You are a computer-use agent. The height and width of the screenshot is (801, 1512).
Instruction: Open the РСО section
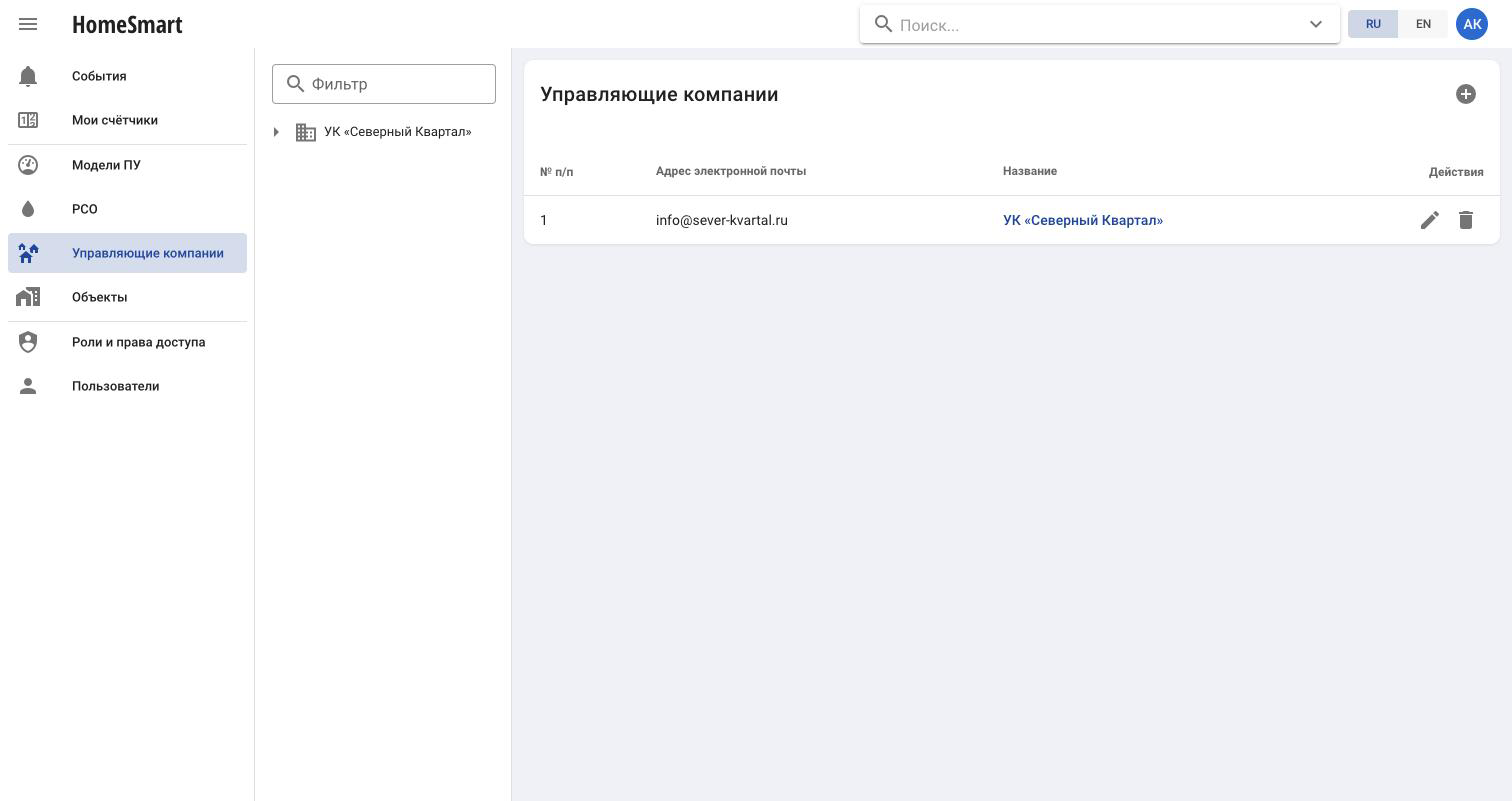point(127,209)
